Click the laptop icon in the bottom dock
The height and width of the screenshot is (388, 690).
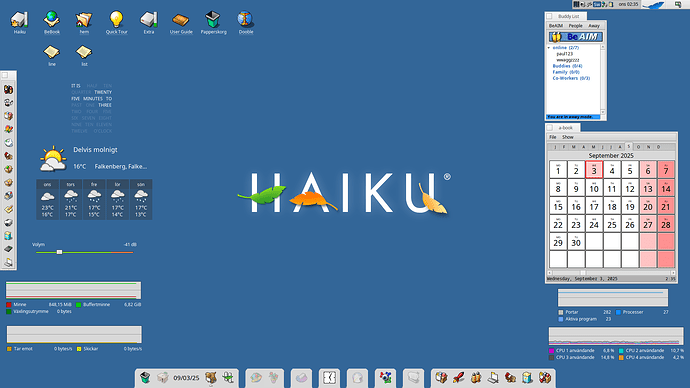tap(493, 377)
